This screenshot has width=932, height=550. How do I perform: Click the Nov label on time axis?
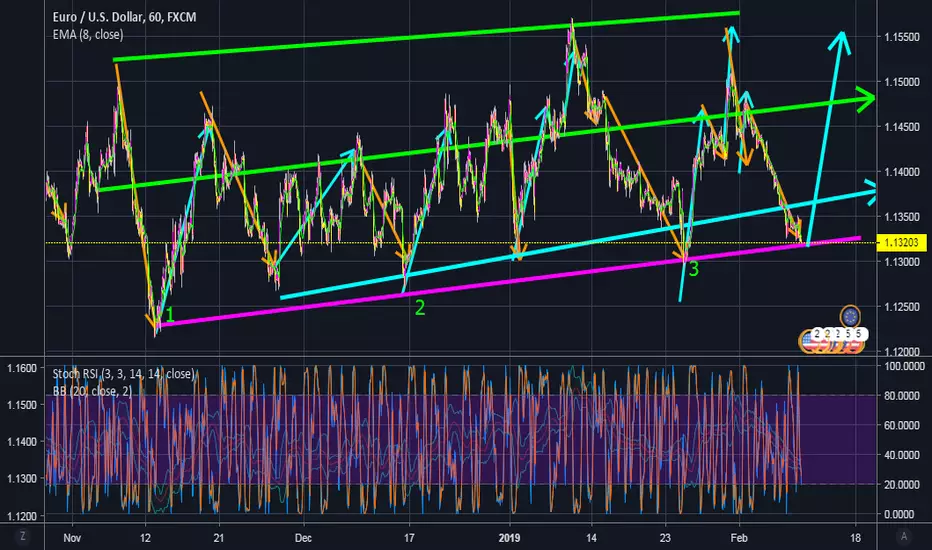coord(72,538)
